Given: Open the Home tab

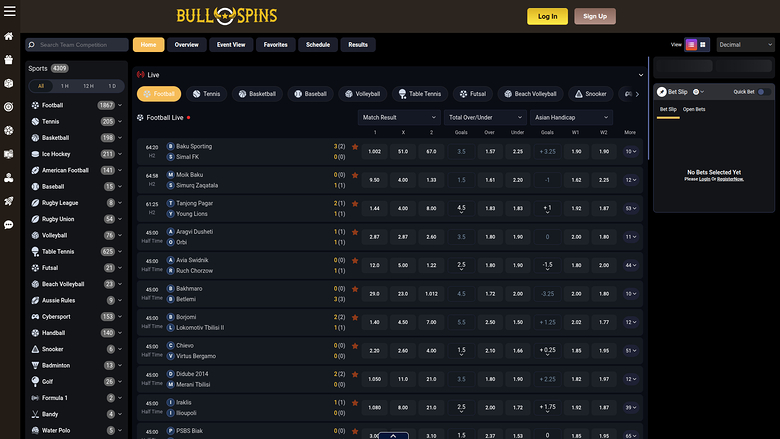Looking at the screenshot, I should 148,45.
